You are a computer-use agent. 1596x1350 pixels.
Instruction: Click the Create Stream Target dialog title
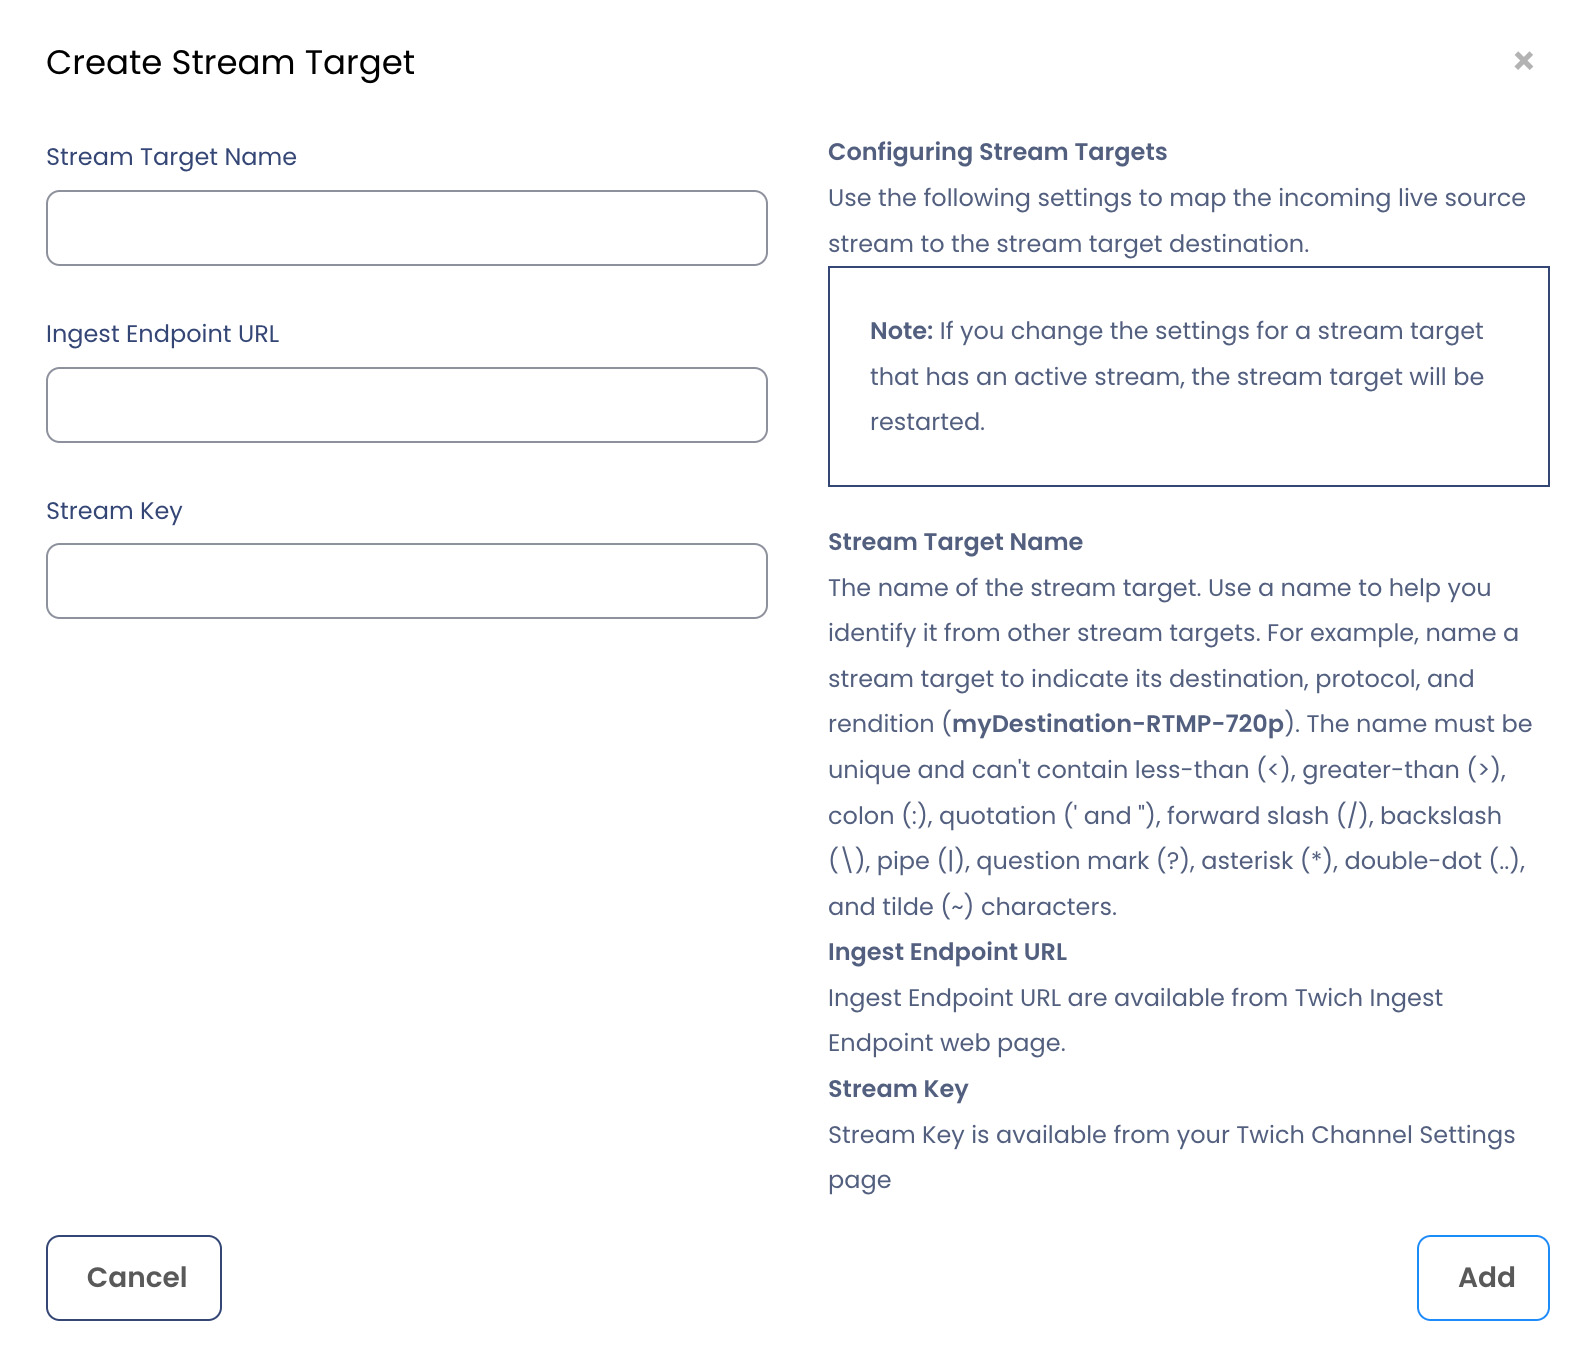230,63
